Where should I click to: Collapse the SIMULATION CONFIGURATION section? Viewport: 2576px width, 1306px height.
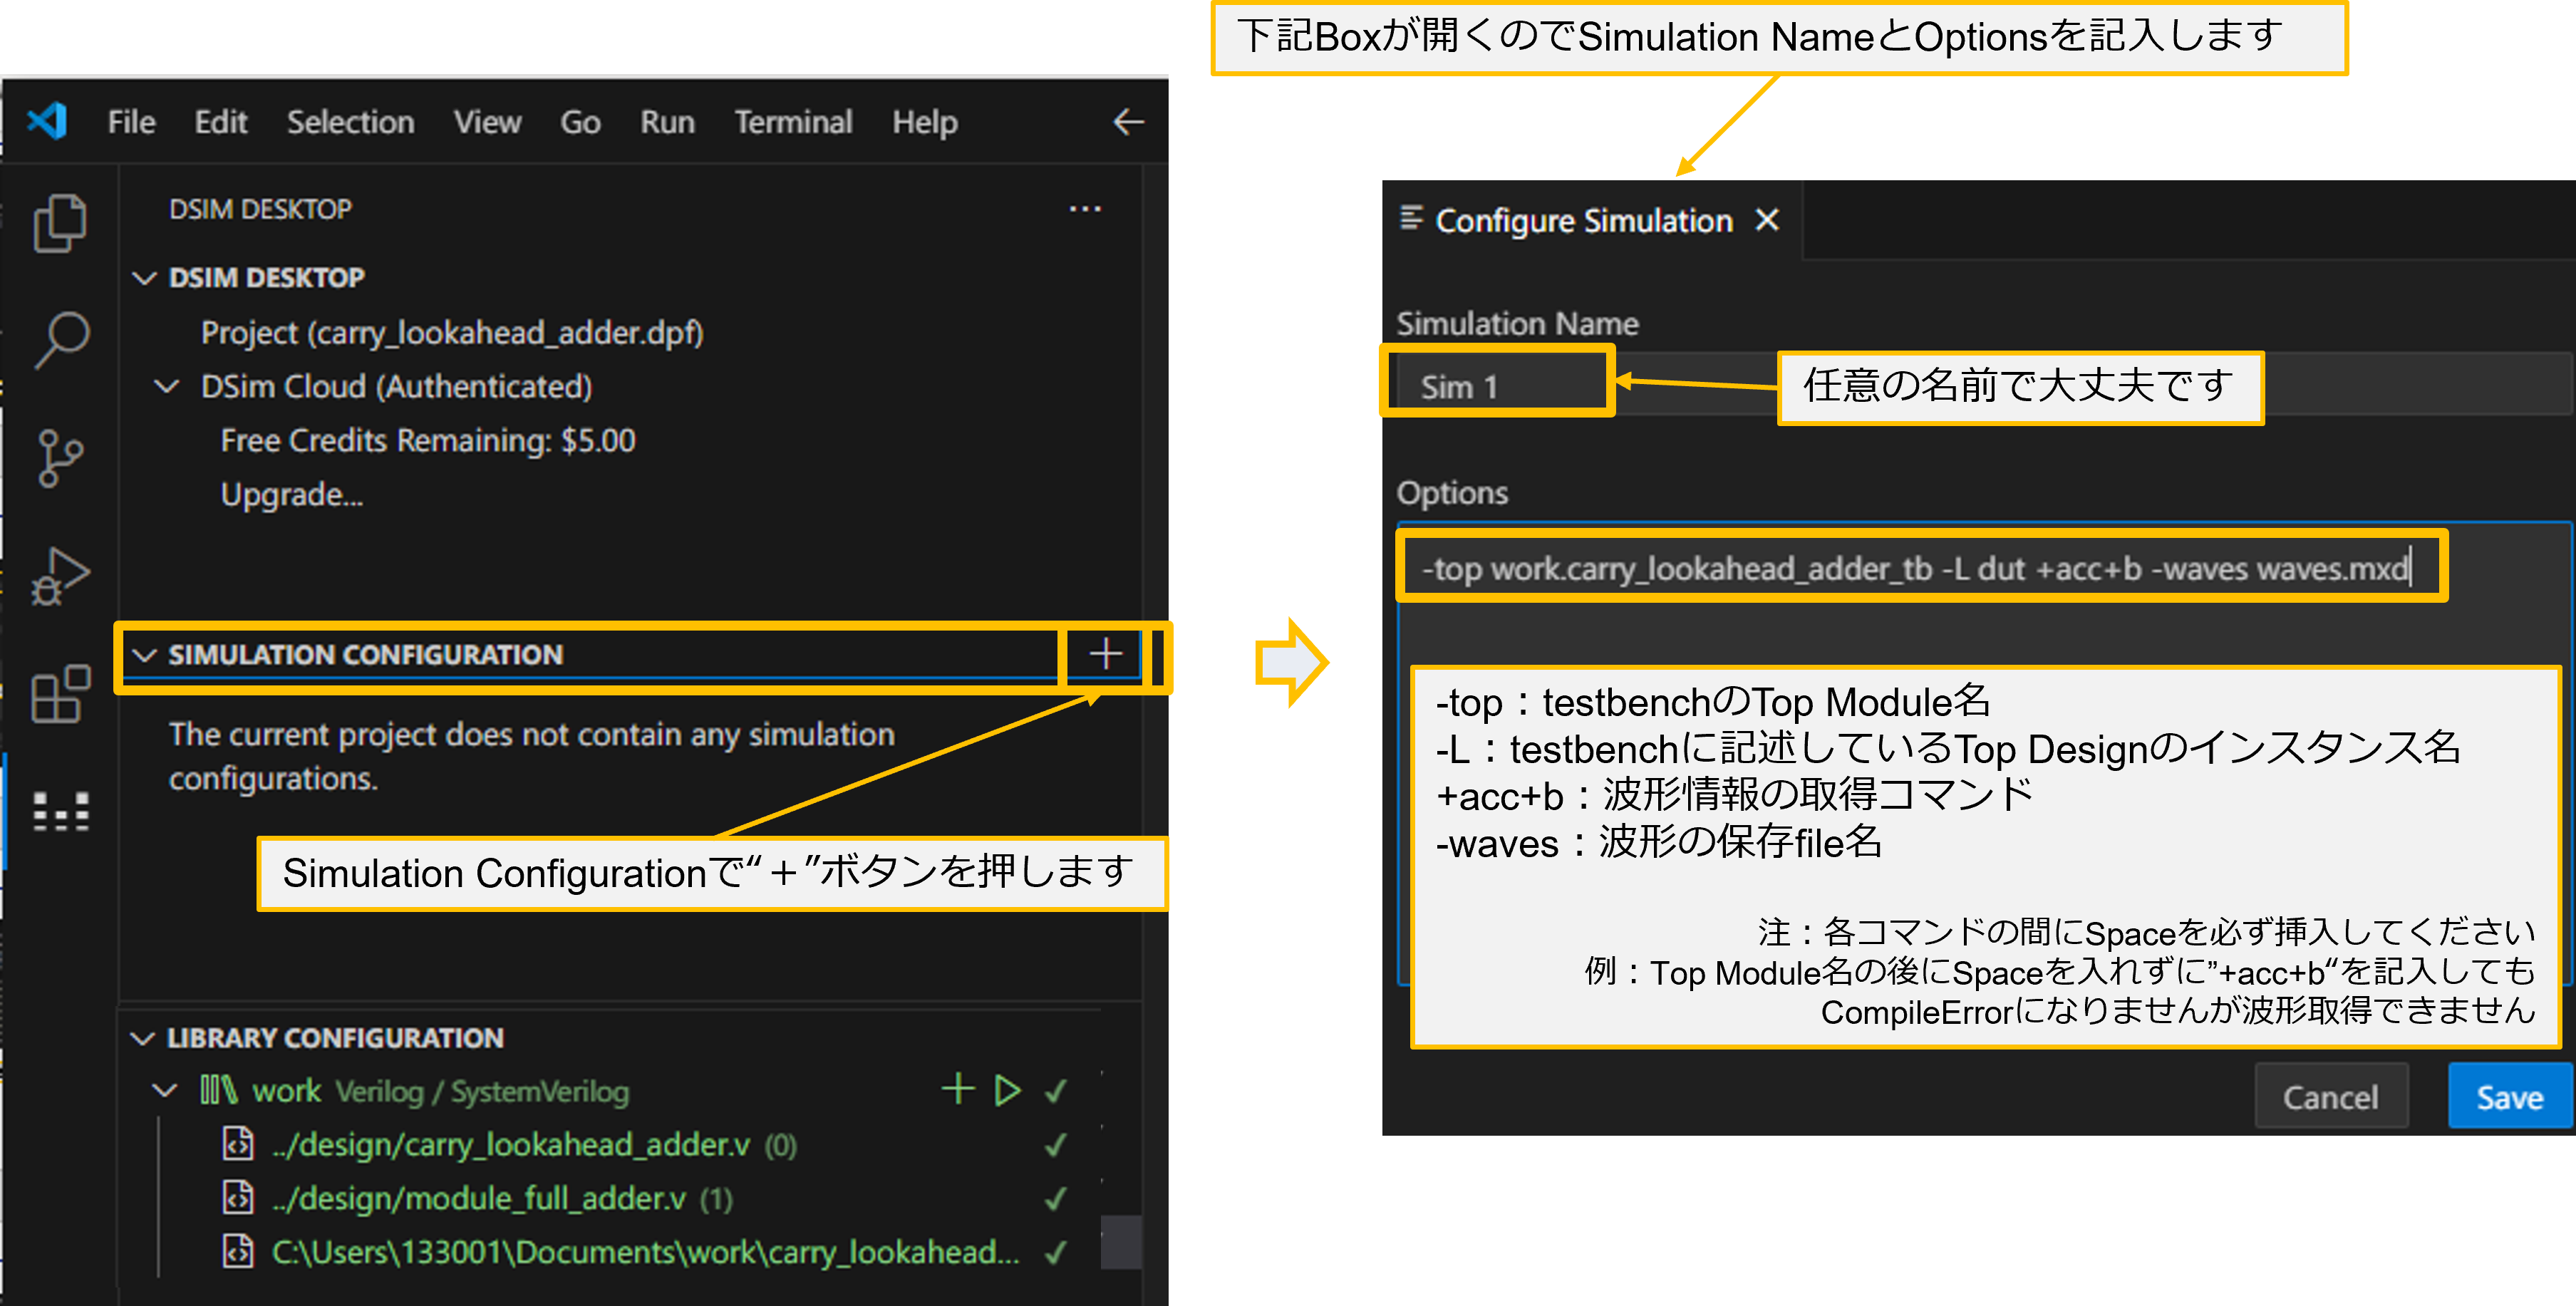click(x=145, y=655)
